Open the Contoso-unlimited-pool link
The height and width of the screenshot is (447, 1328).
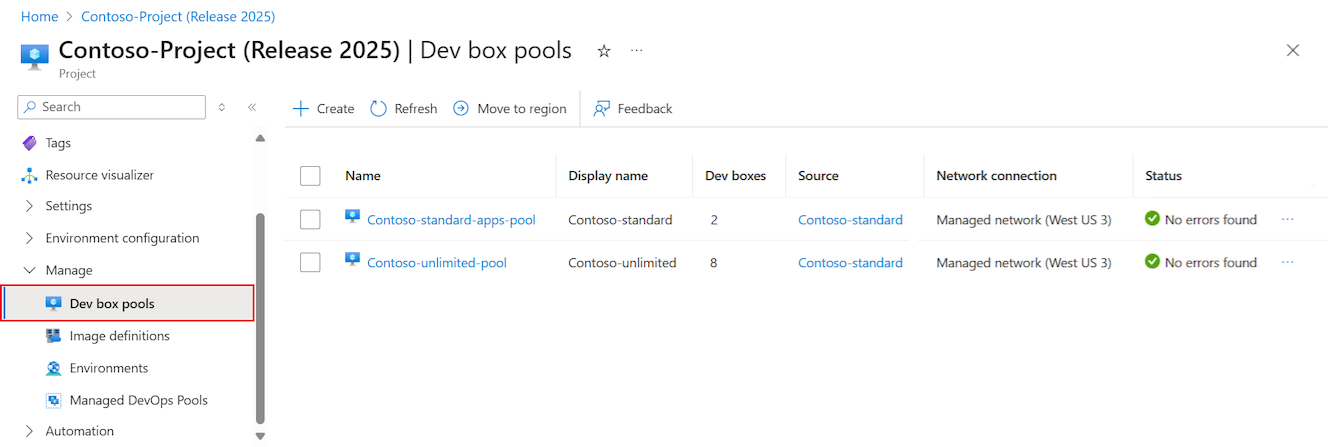pos(436,263)
